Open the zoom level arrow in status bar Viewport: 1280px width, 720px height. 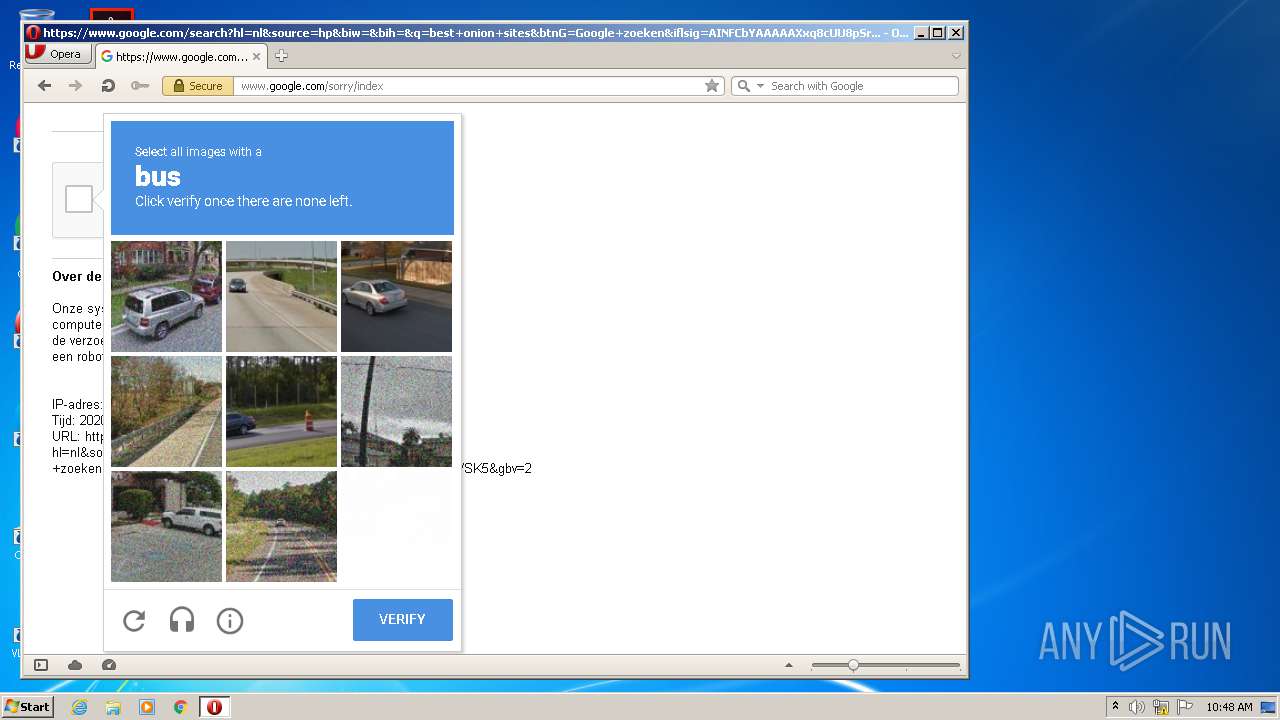point(789,665)
